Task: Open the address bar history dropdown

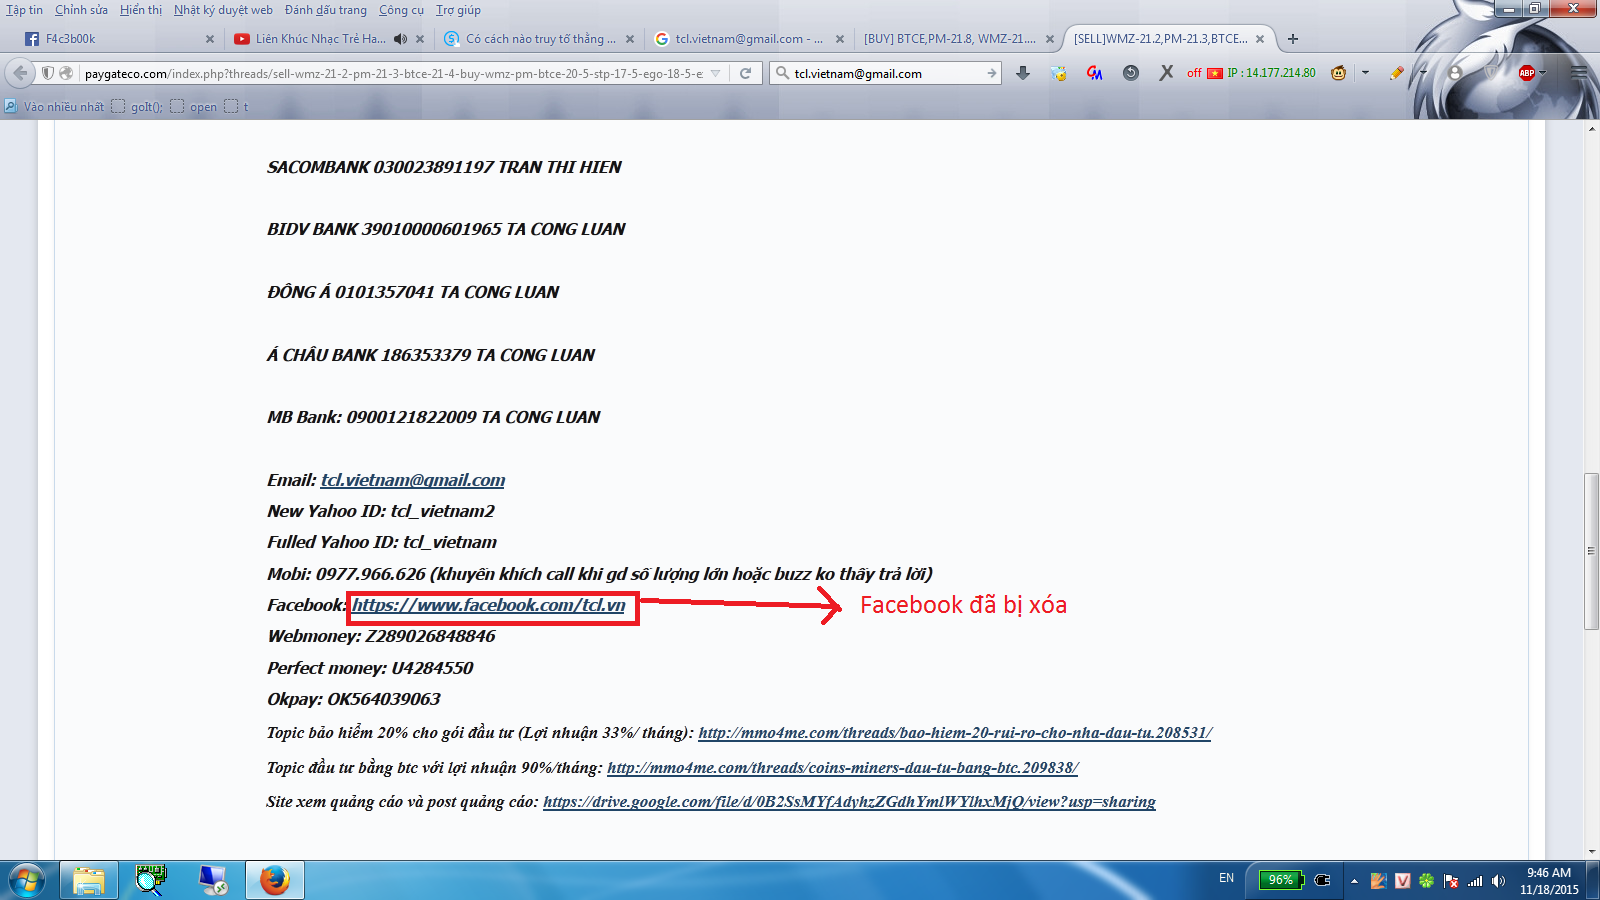Action: tap(715, 73)
